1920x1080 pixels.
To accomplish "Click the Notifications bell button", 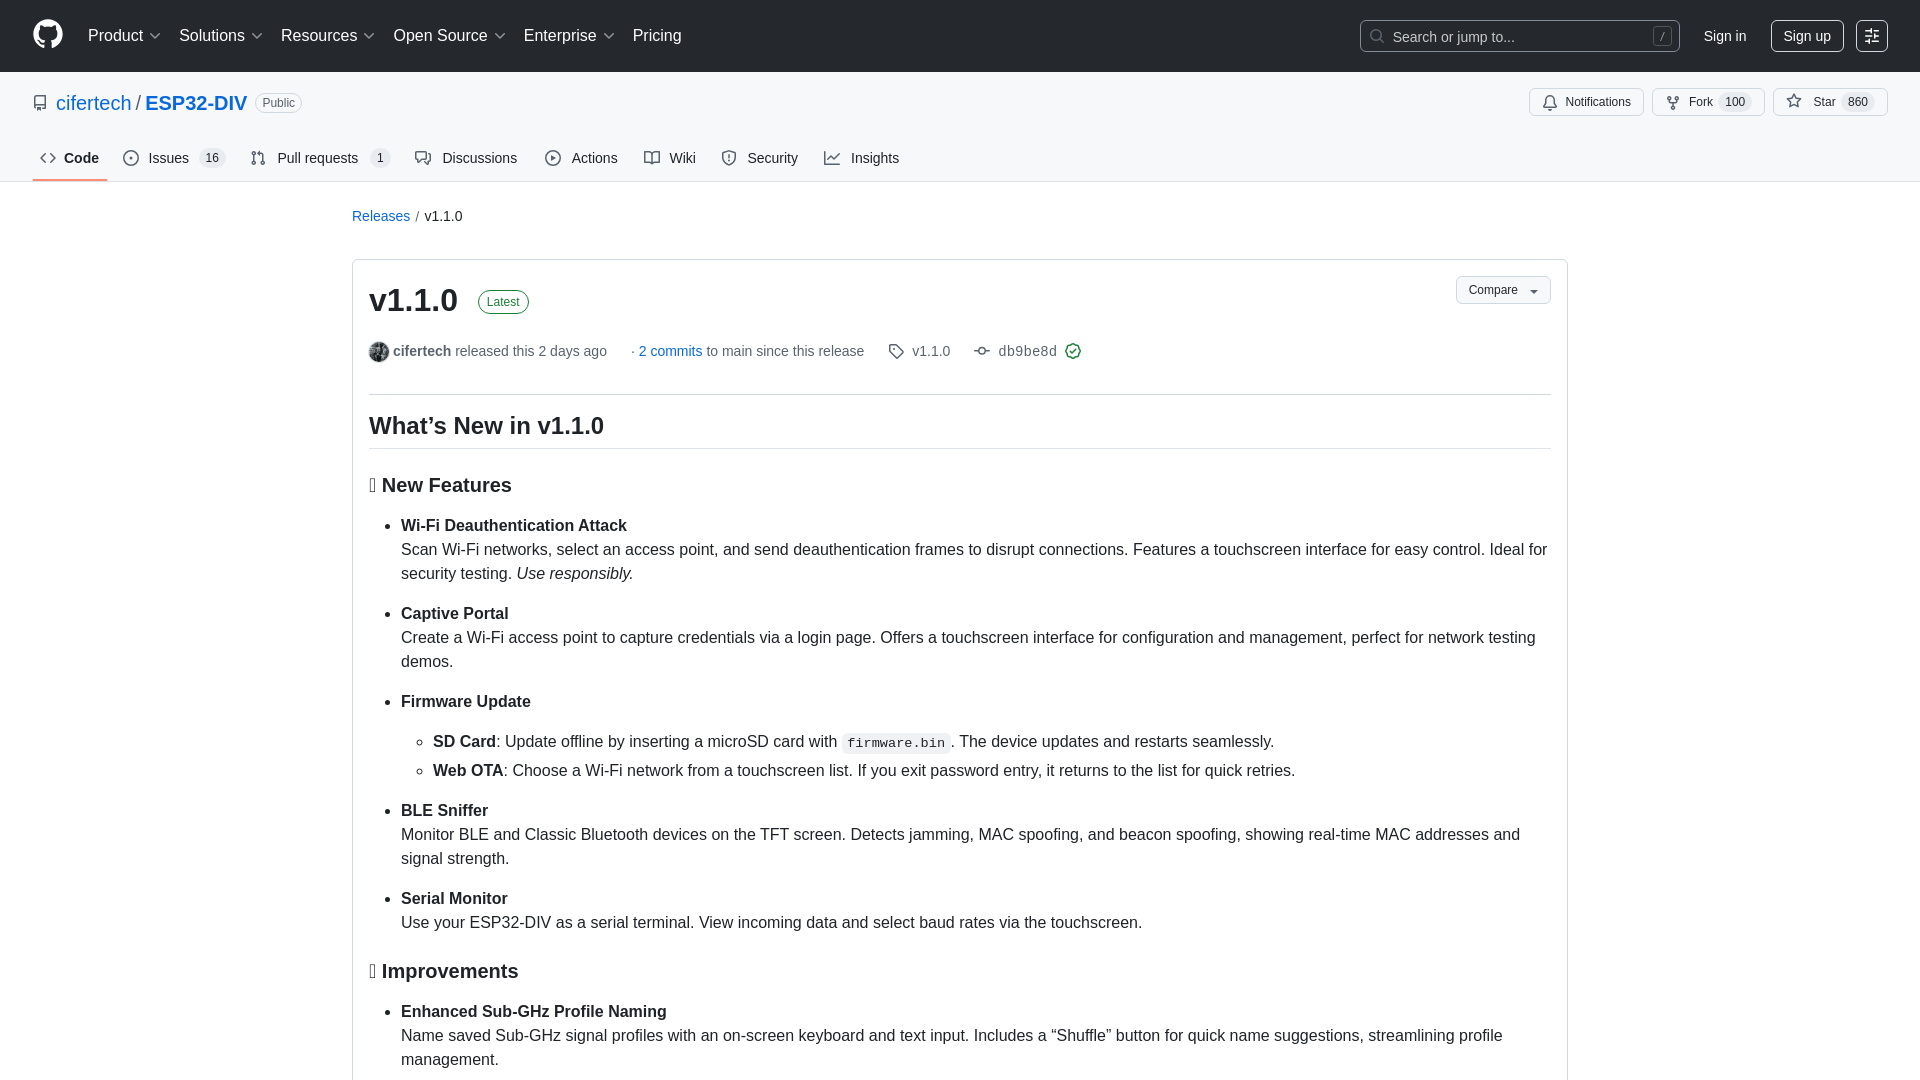I will coord(1586,102).
